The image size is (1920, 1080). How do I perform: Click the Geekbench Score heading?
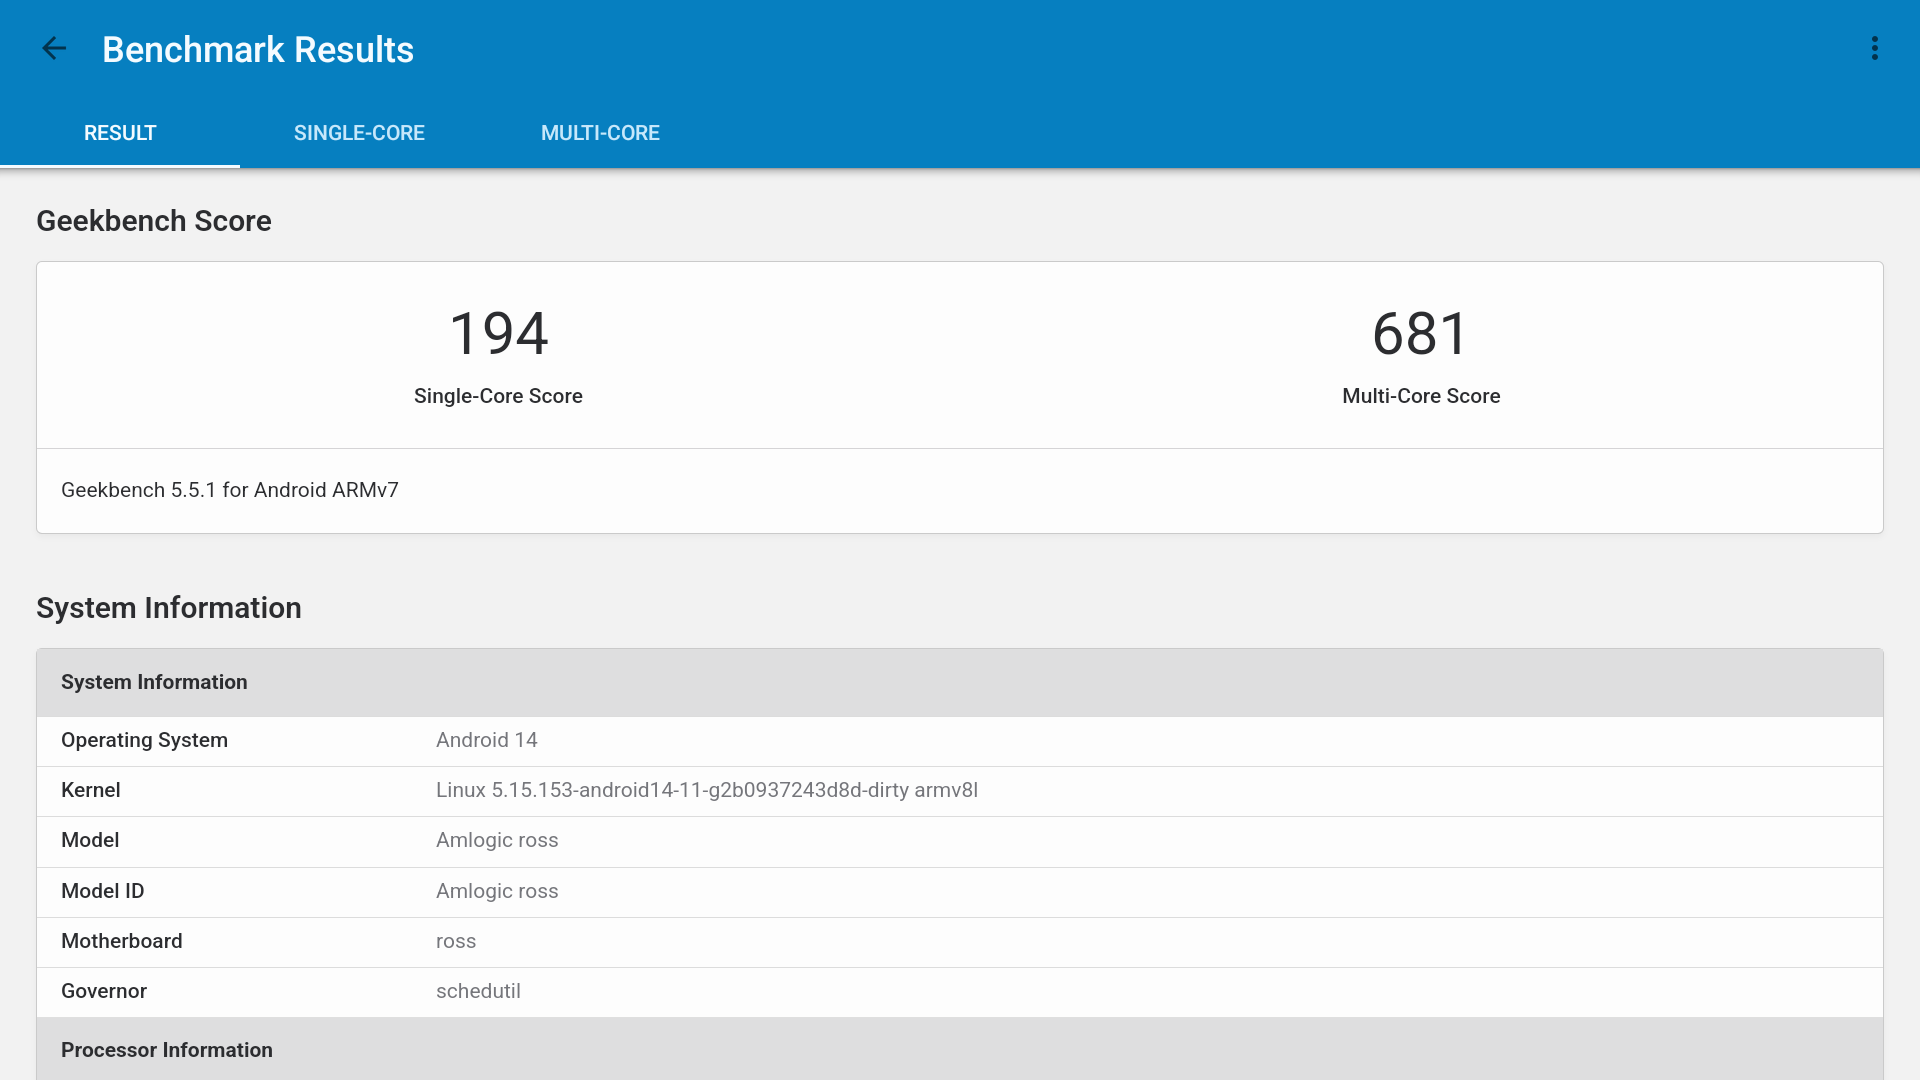point(154,221)
